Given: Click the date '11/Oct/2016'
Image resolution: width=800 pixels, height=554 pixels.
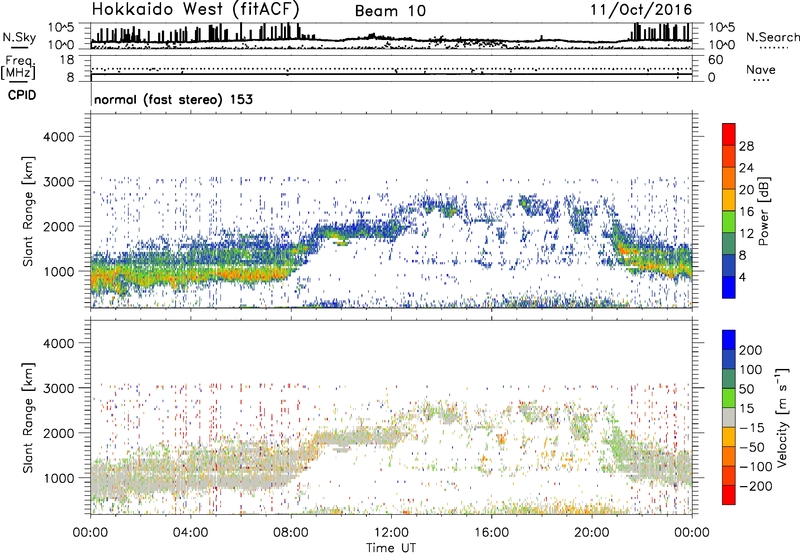Looking at the screenshot, I should coord(641,10).
